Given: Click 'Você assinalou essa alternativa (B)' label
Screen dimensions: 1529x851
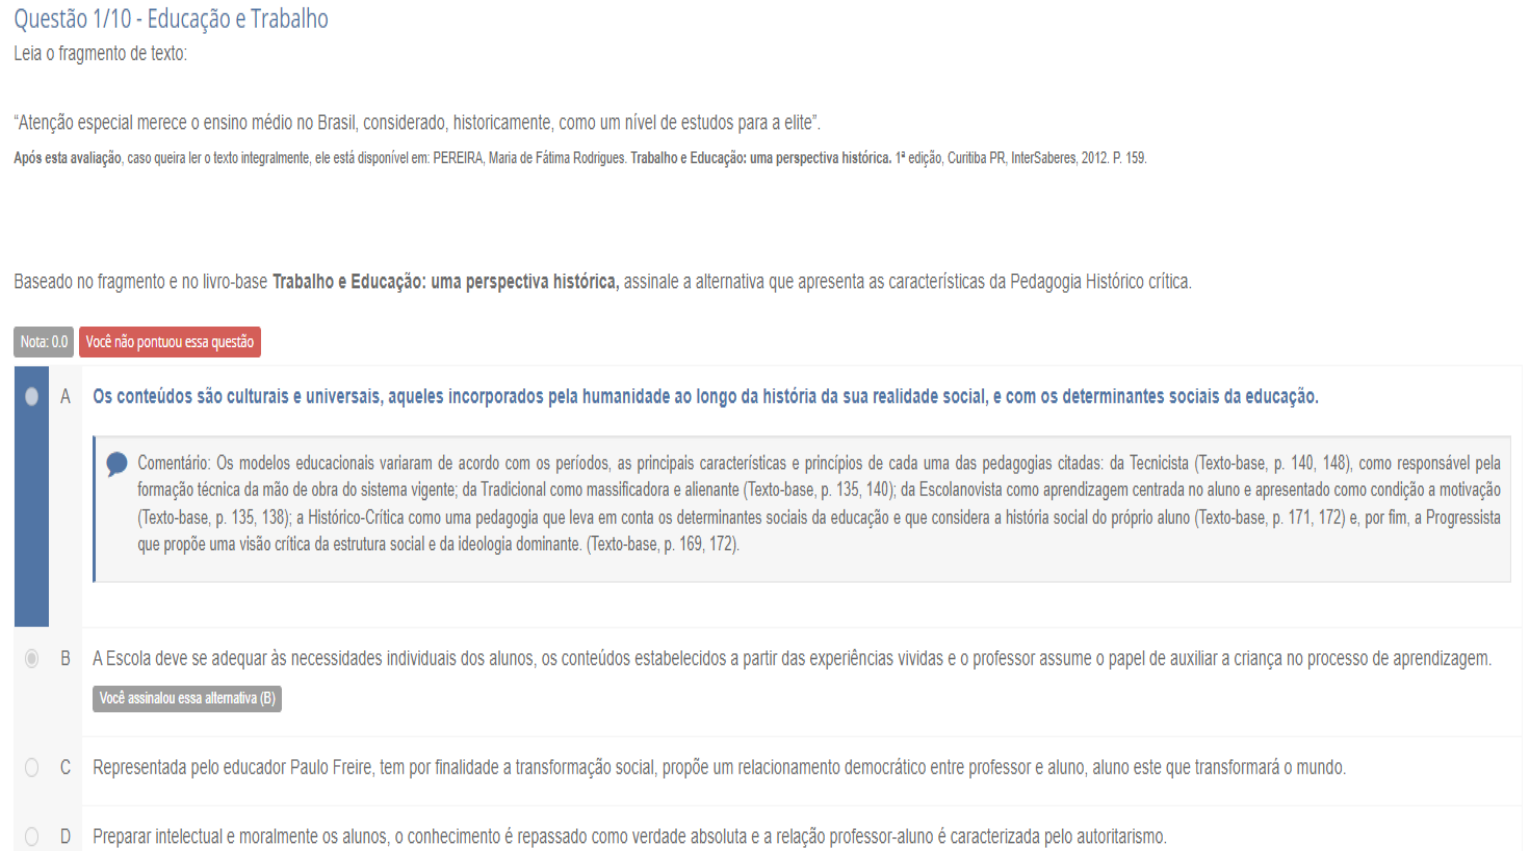Looking at the screenshot, I should coord(187,698).
